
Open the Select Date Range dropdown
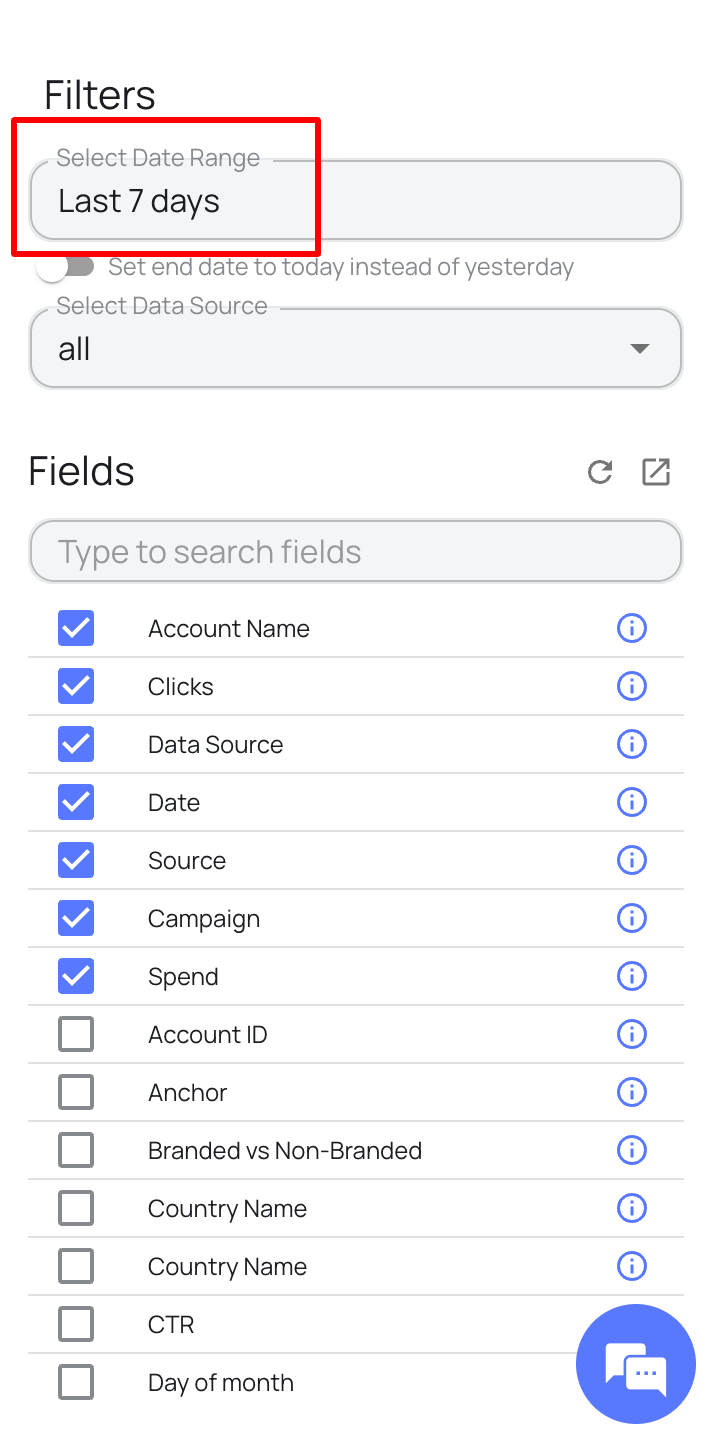click(x=356, y=201)
